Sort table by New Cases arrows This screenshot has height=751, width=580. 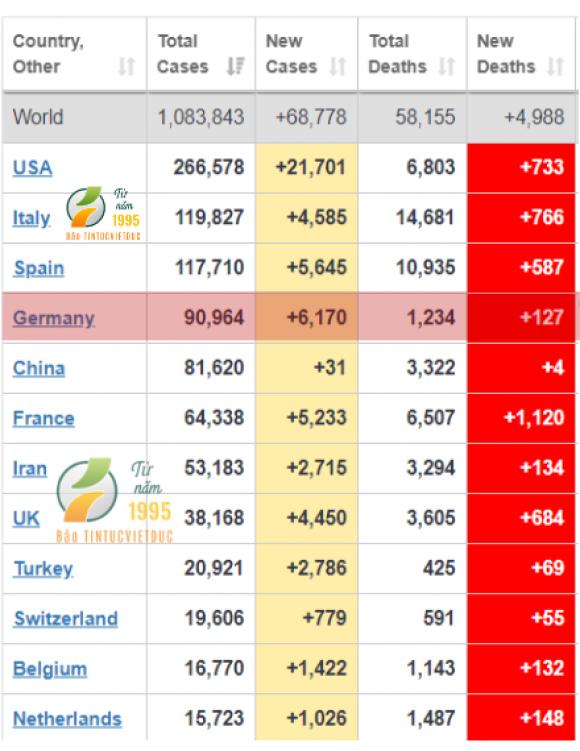(338, 67)
